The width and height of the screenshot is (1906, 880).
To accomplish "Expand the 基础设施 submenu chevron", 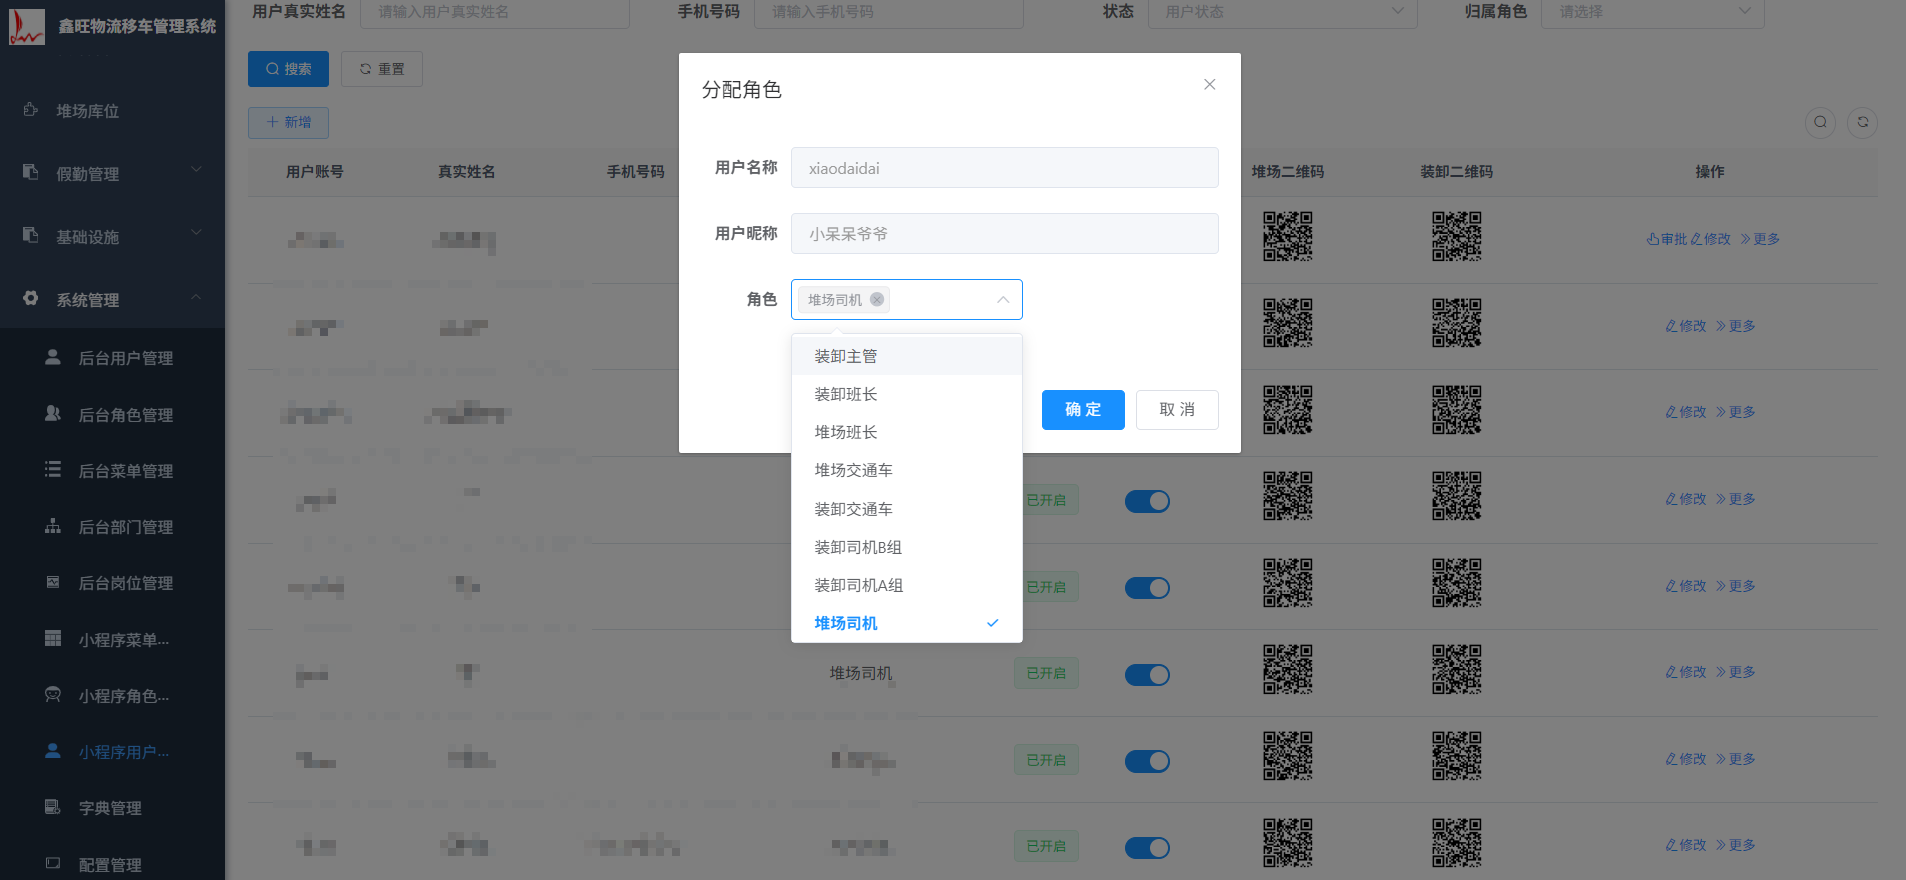I will click(196, 233).
